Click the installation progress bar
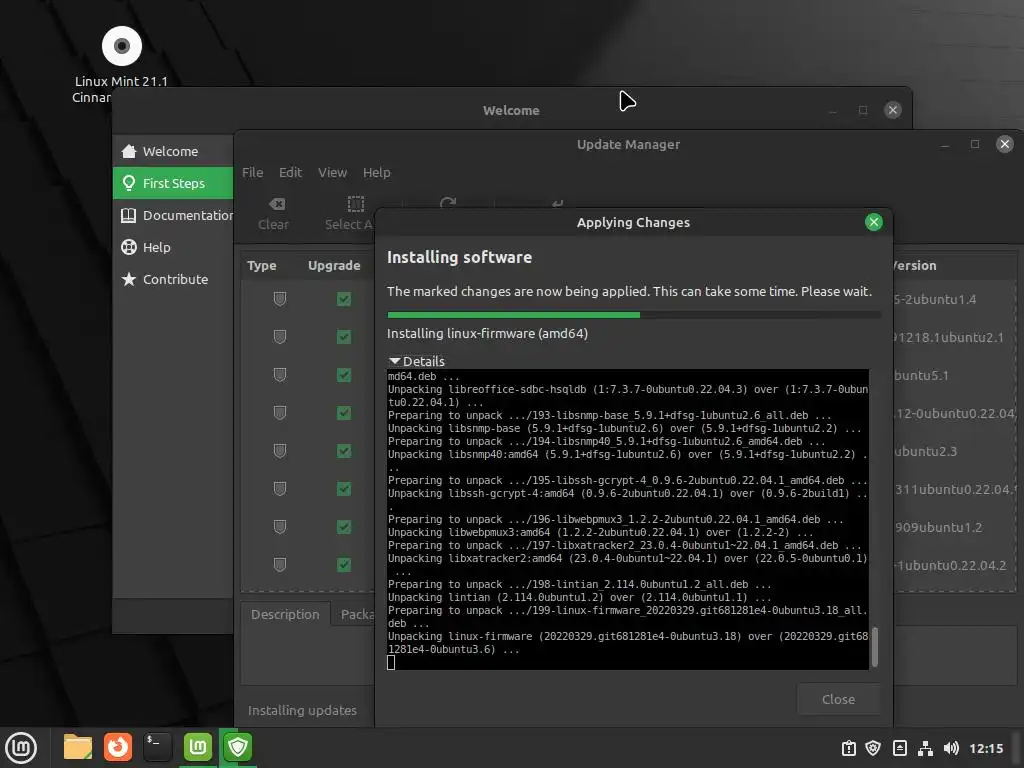This screenshot has width=1024, height=768. 633,315
